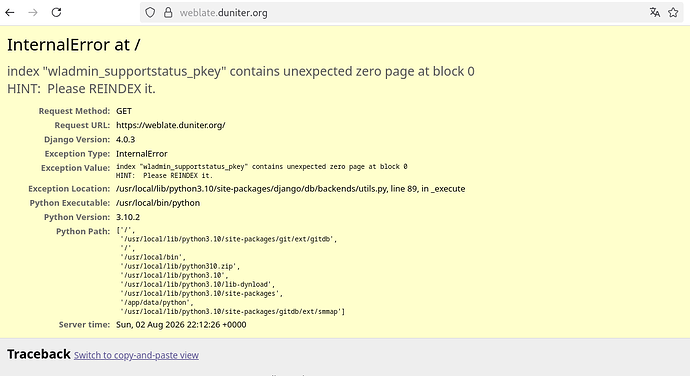690x376 pixels.
Task: Go back with the browser back arrow
Action: pyautogui.click(x=10, y=12)
